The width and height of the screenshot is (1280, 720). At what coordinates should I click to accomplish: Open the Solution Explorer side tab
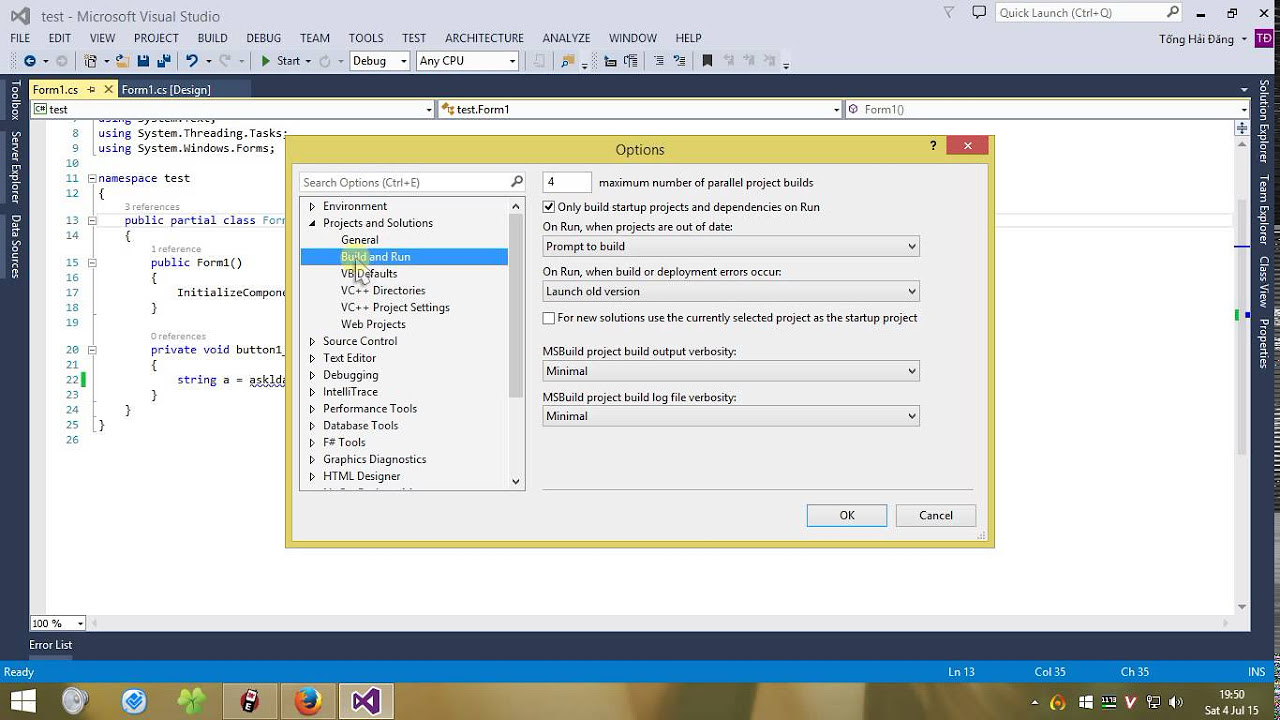[1264, 122]
